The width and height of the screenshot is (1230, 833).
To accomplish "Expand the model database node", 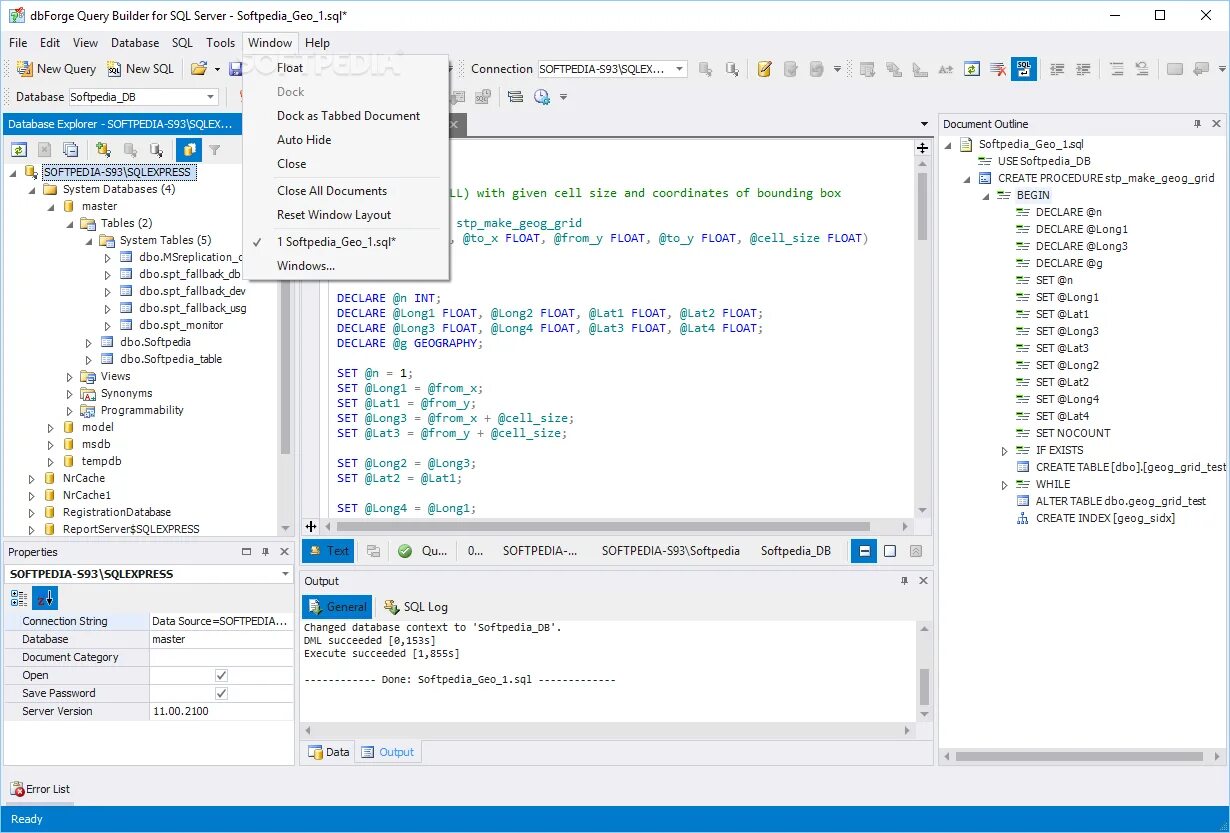I will pyautogui.click(x=51, y=427).
